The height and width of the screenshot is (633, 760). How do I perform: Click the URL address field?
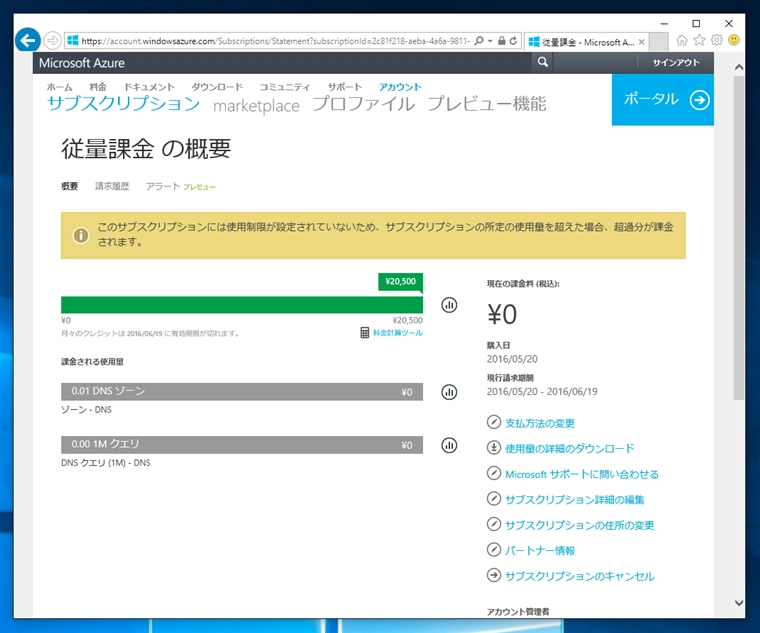coord(275,41)
